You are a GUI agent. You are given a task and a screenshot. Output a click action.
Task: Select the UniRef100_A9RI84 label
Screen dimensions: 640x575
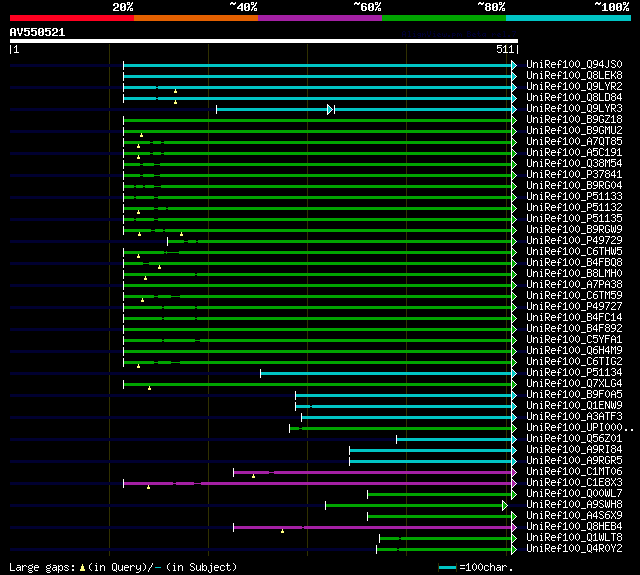574,450
